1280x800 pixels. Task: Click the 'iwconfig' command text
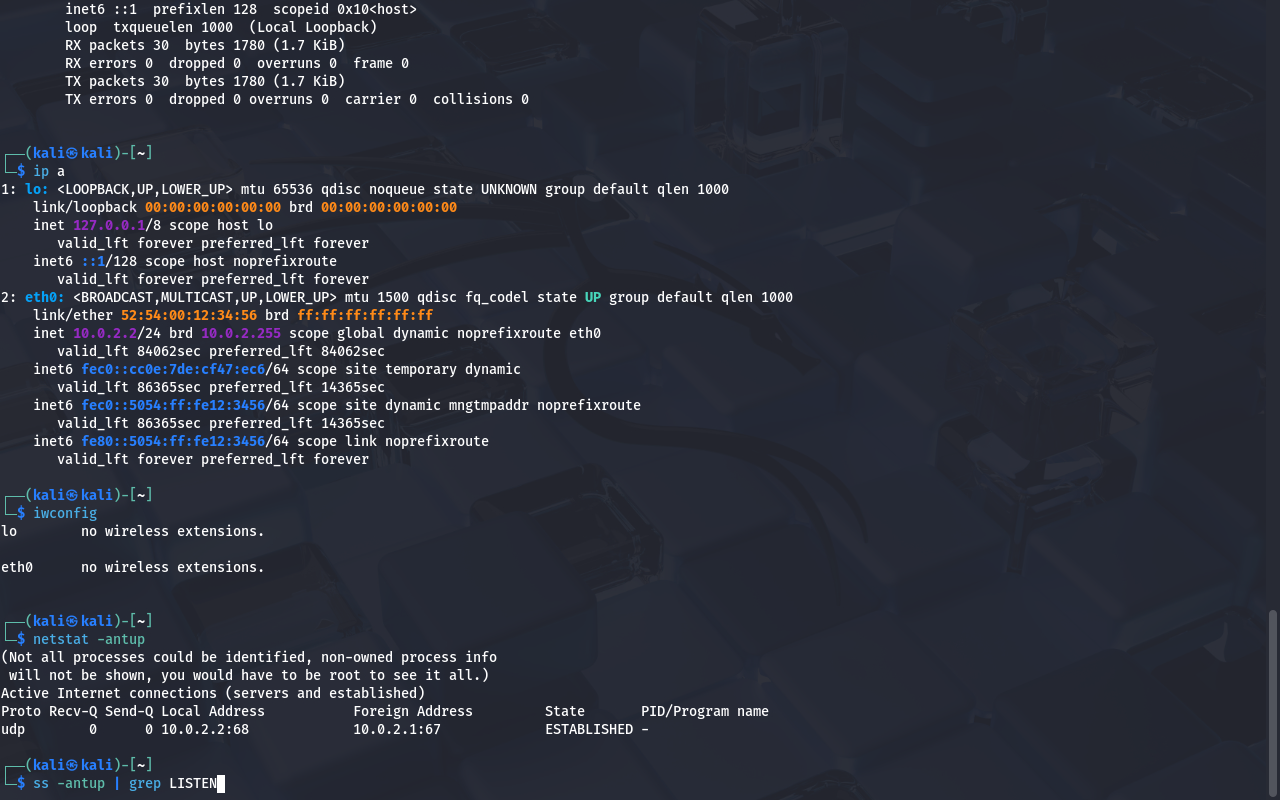(65, 513)
